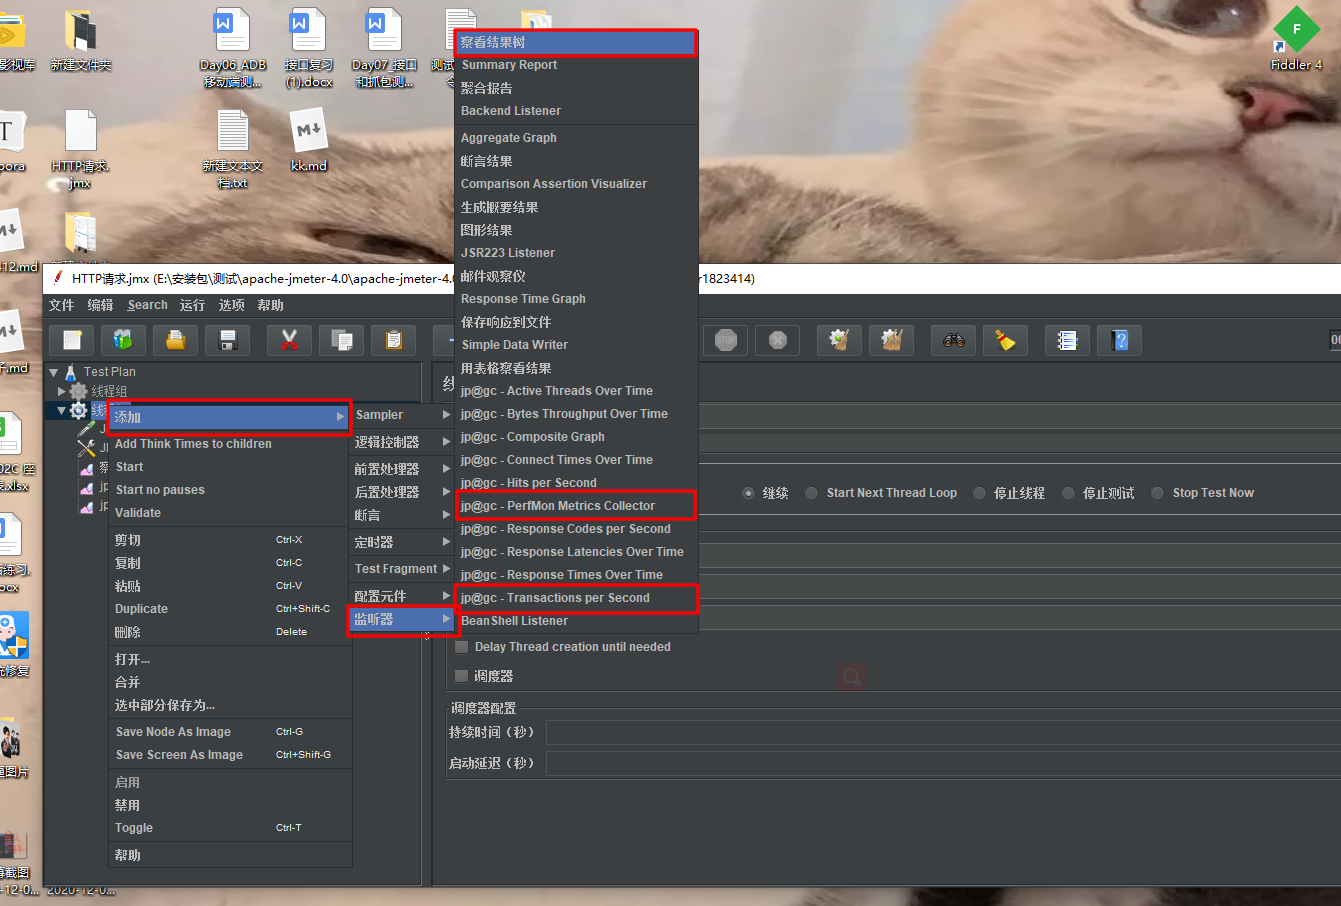This screenshot has width=1341, height=906.
Task: Choose jp@gc - PerfMon Metrics Collector
Action: [576, 506]
